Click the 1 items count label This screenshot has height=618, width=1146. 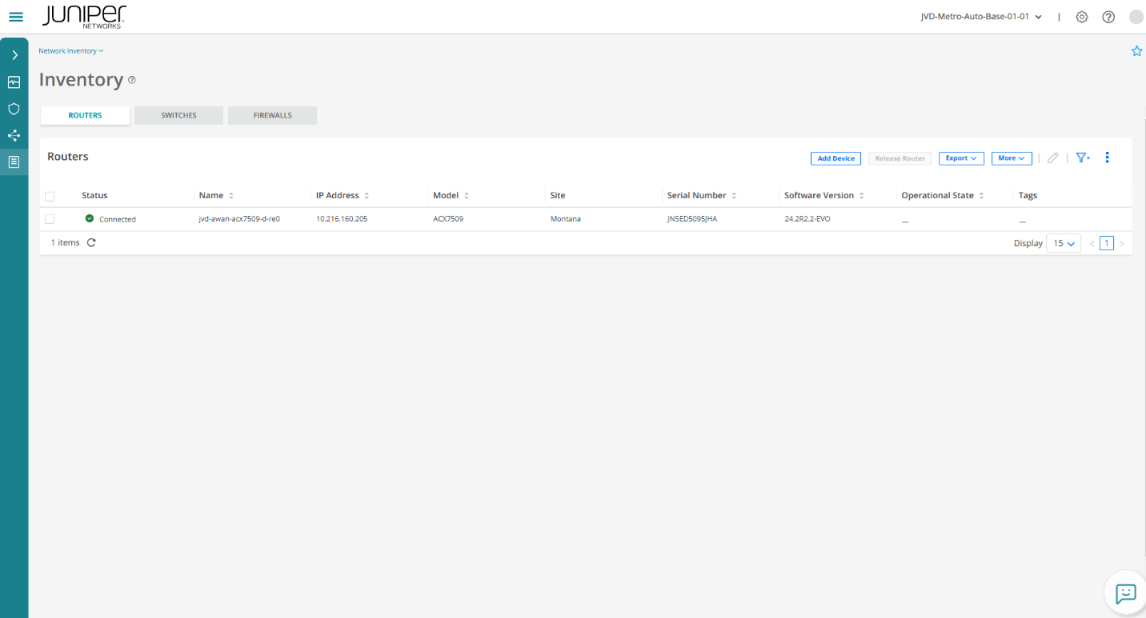(x=65, y=243)
